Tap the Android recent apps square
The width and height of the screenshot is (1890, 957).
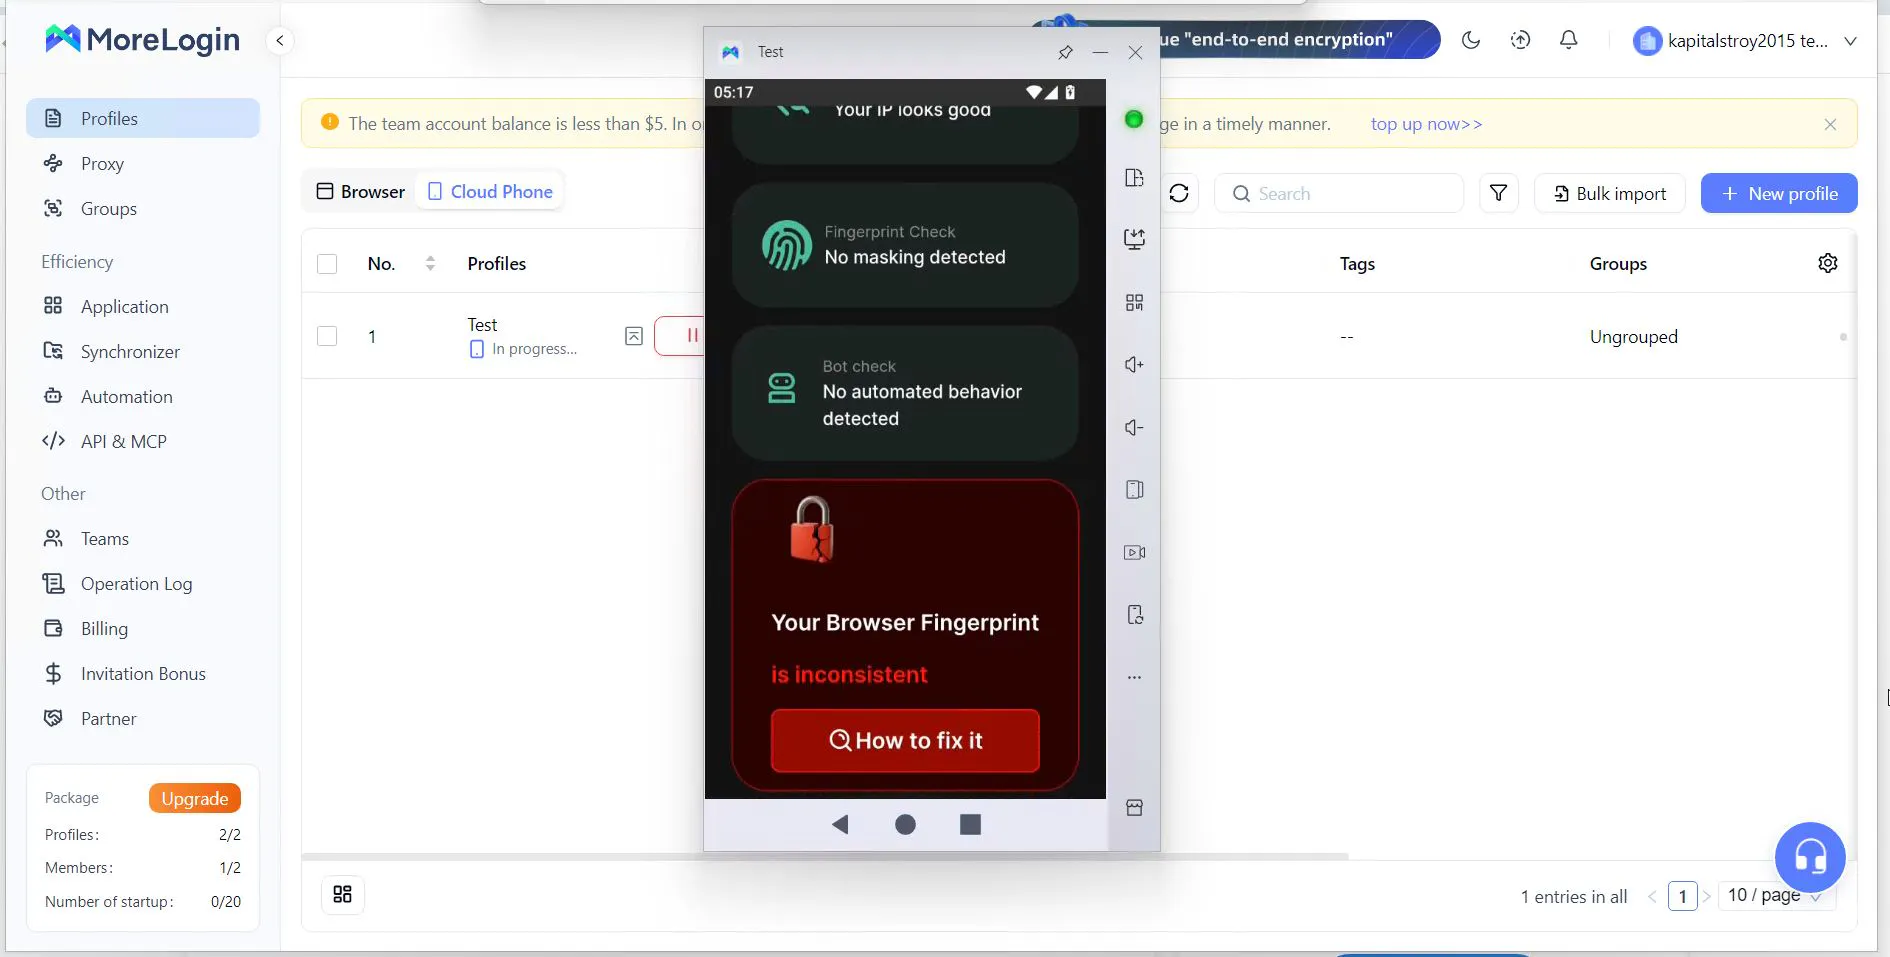click(x=970, y=824)
